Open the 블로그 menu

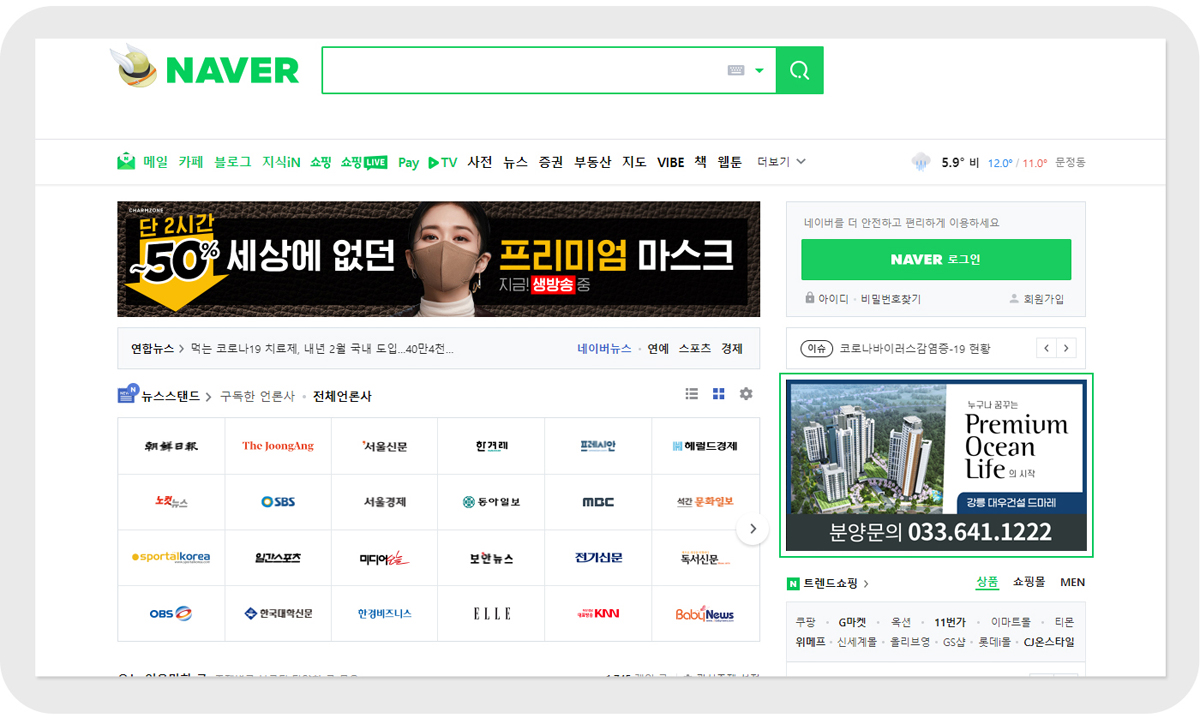pyautogui.click(x=233, y=162)
